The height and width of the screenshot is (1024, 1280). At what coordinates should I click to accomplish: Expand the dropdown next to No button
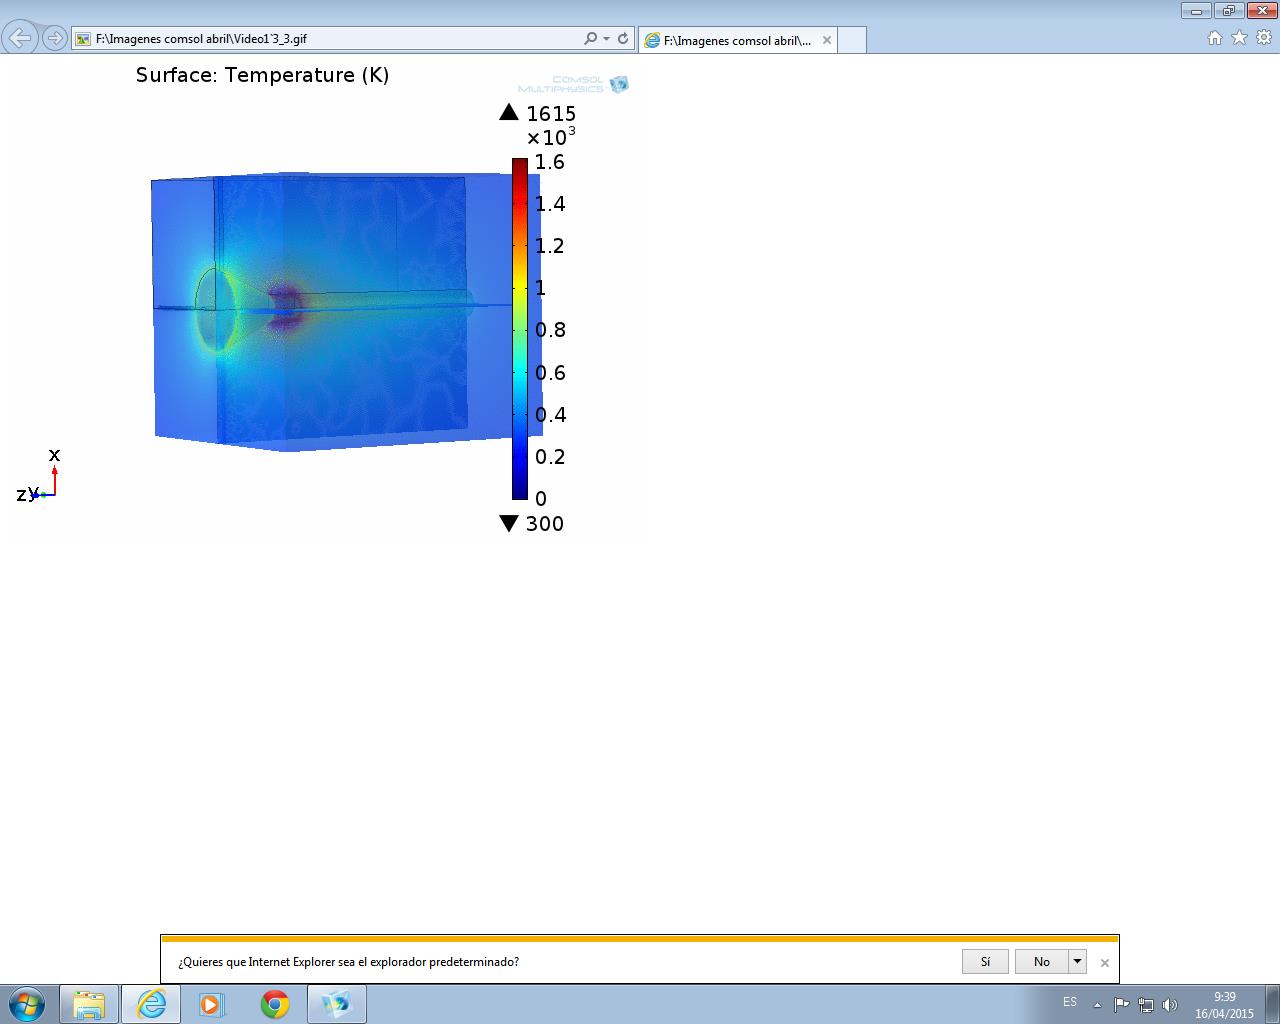tap(1077, 962)
